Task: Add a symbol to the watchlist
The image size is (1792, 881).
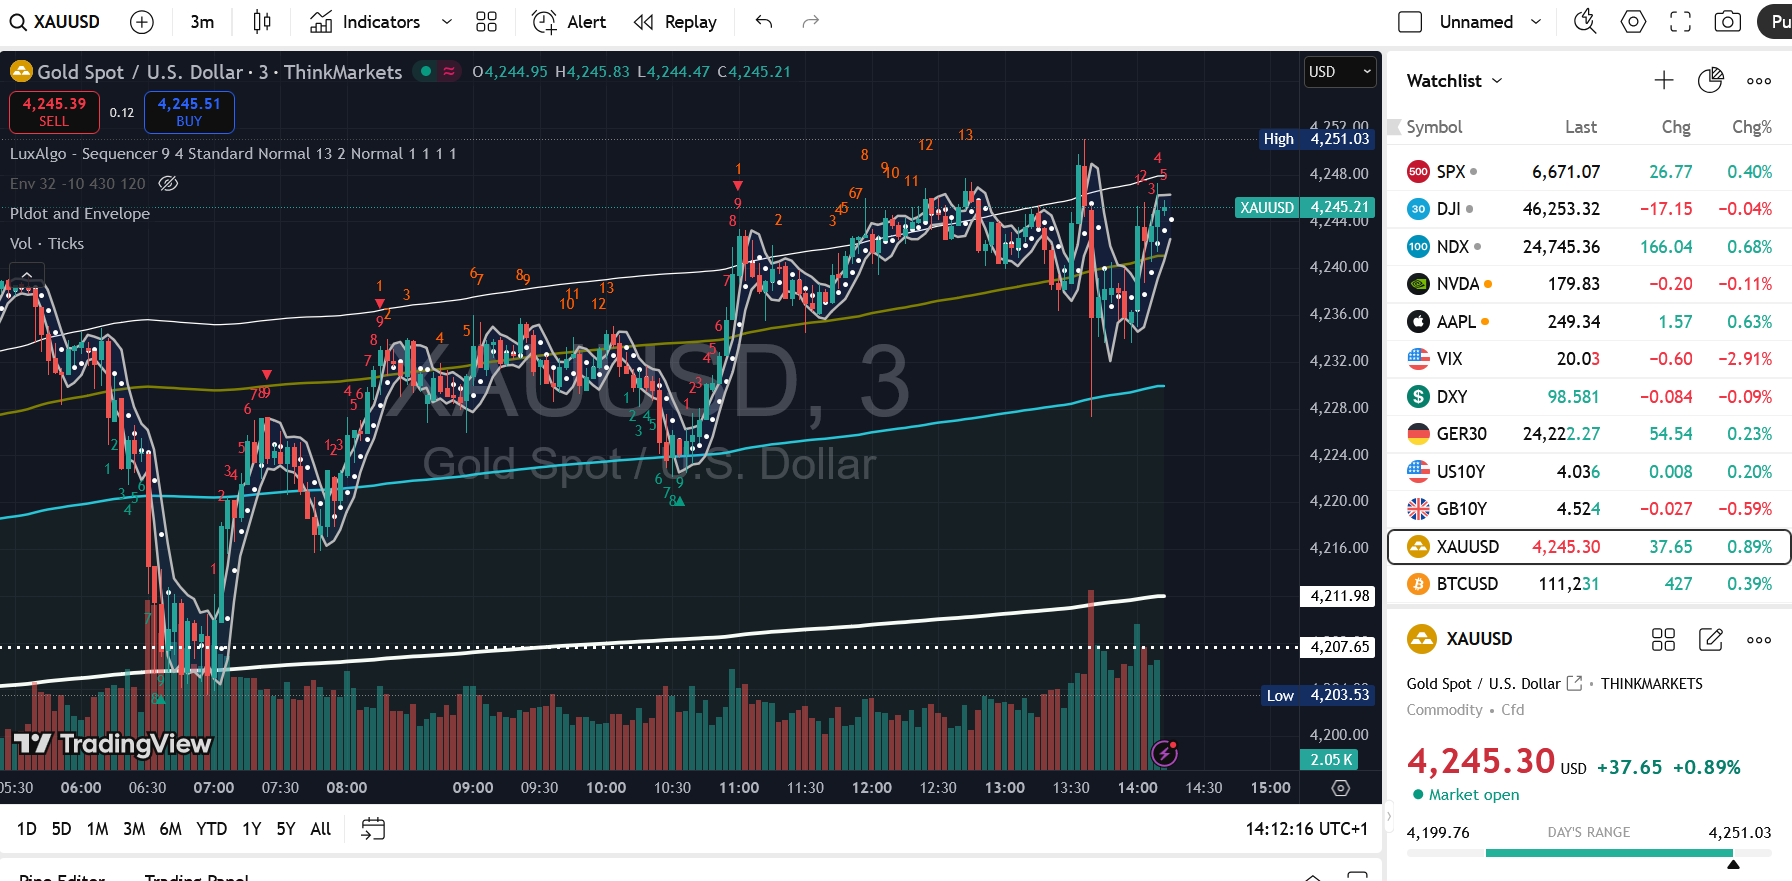Action: click(1664, 81)
